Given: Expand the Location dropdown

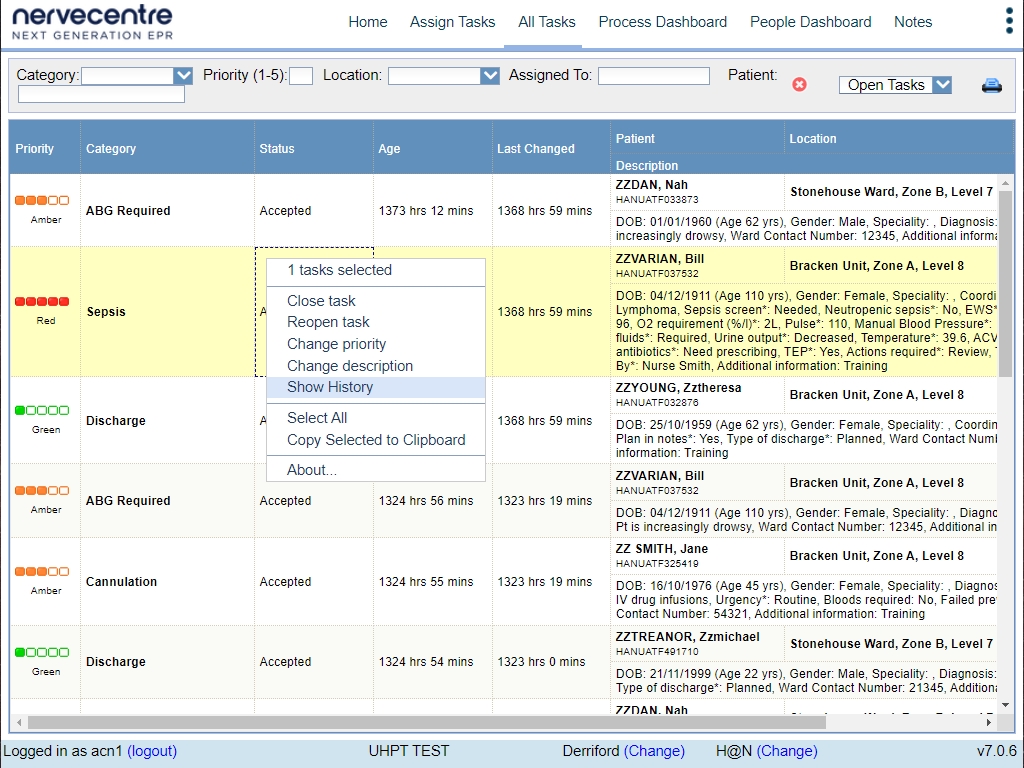Looking at the screenshot, I should (x=490, y=76).
